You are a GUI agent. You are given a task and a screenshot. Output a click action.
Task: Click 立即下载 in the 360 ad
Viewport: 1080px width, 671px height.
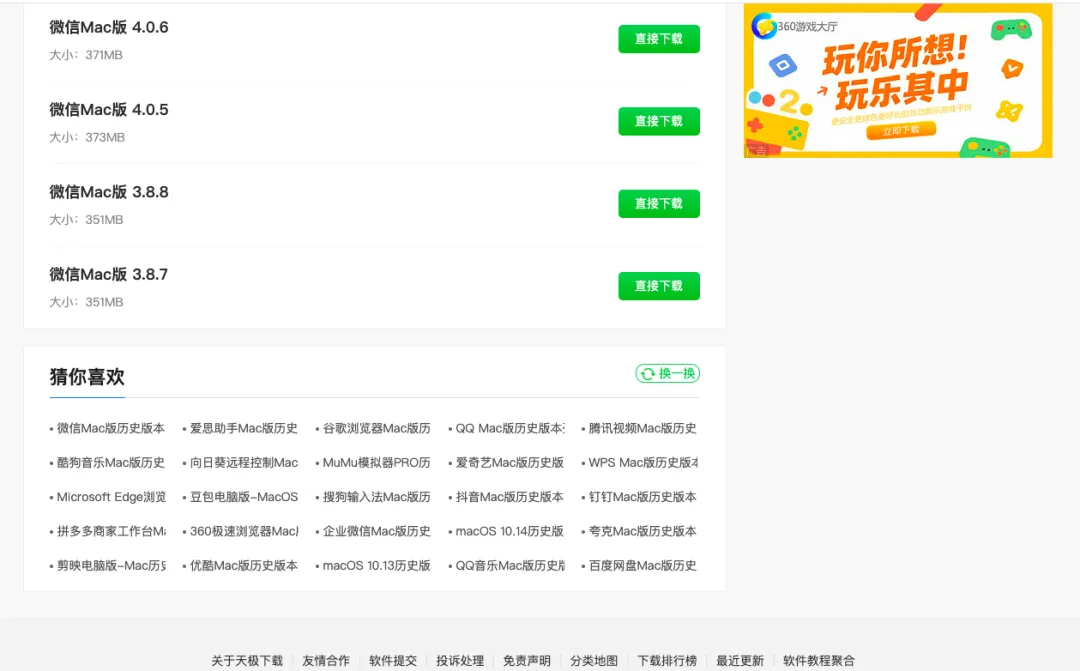coord(901,130)
